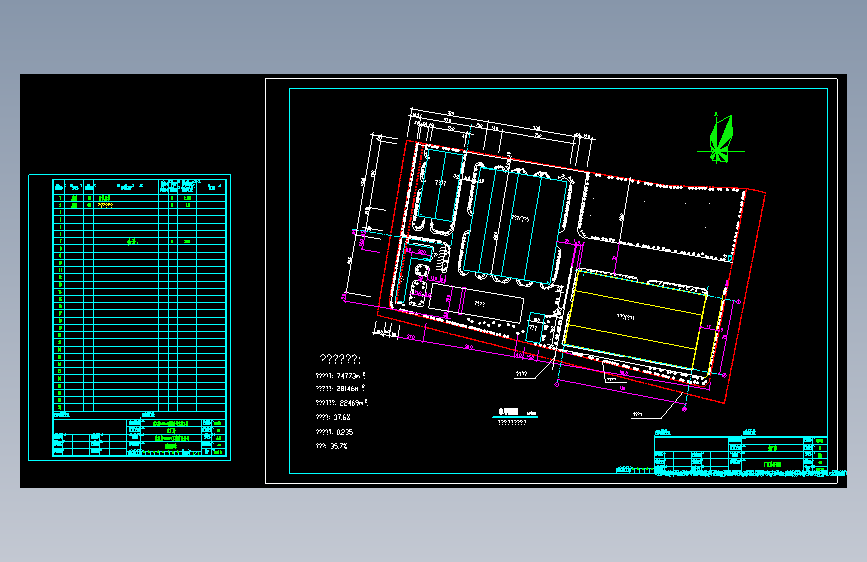Pick the large cyan-outlined central building
Image resolution: width=867 pixels, height=562 pixels.
click(x=515, y=226)
